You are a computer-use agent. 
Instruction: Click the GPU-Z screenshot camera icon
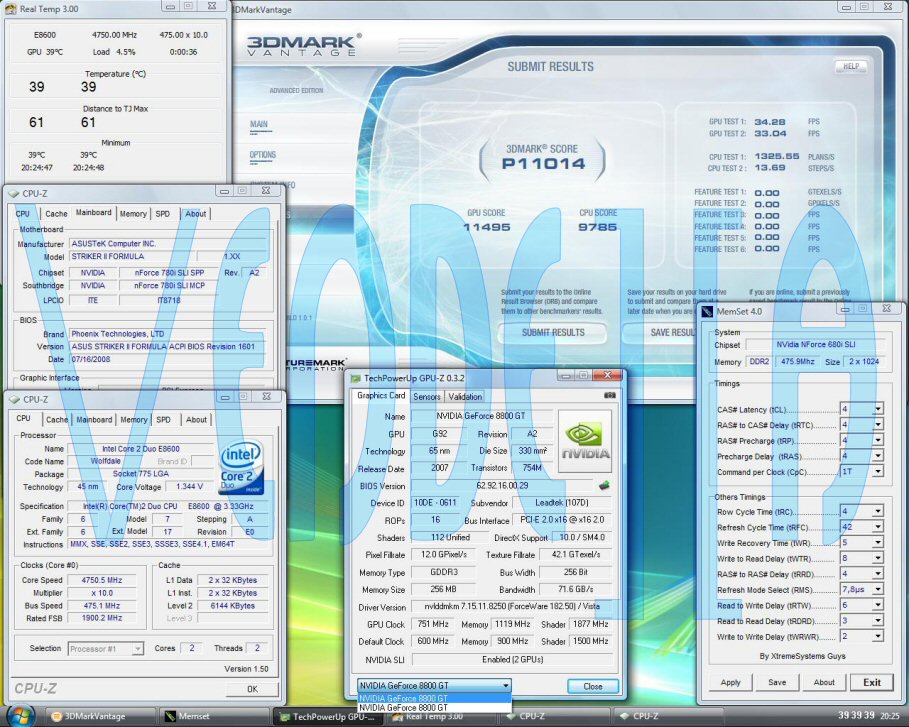pos(609,395)
